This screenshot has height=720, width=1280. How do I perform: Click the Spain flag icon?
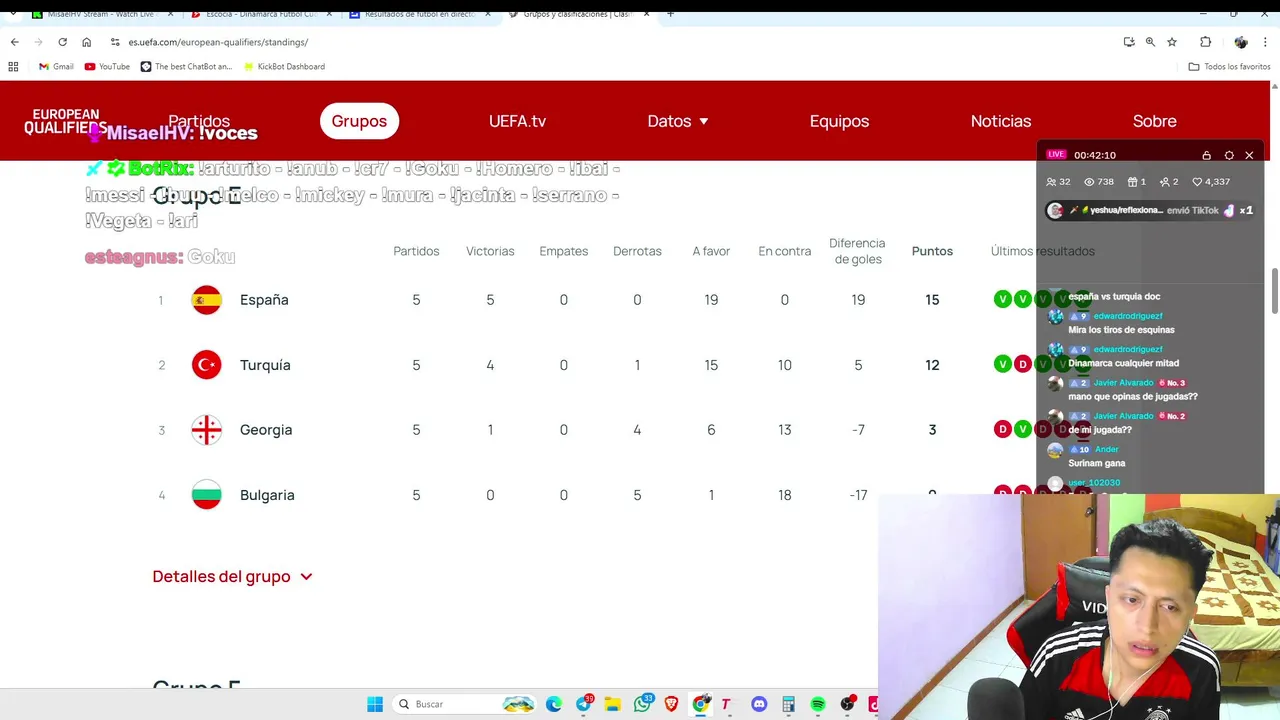point(207,300)
